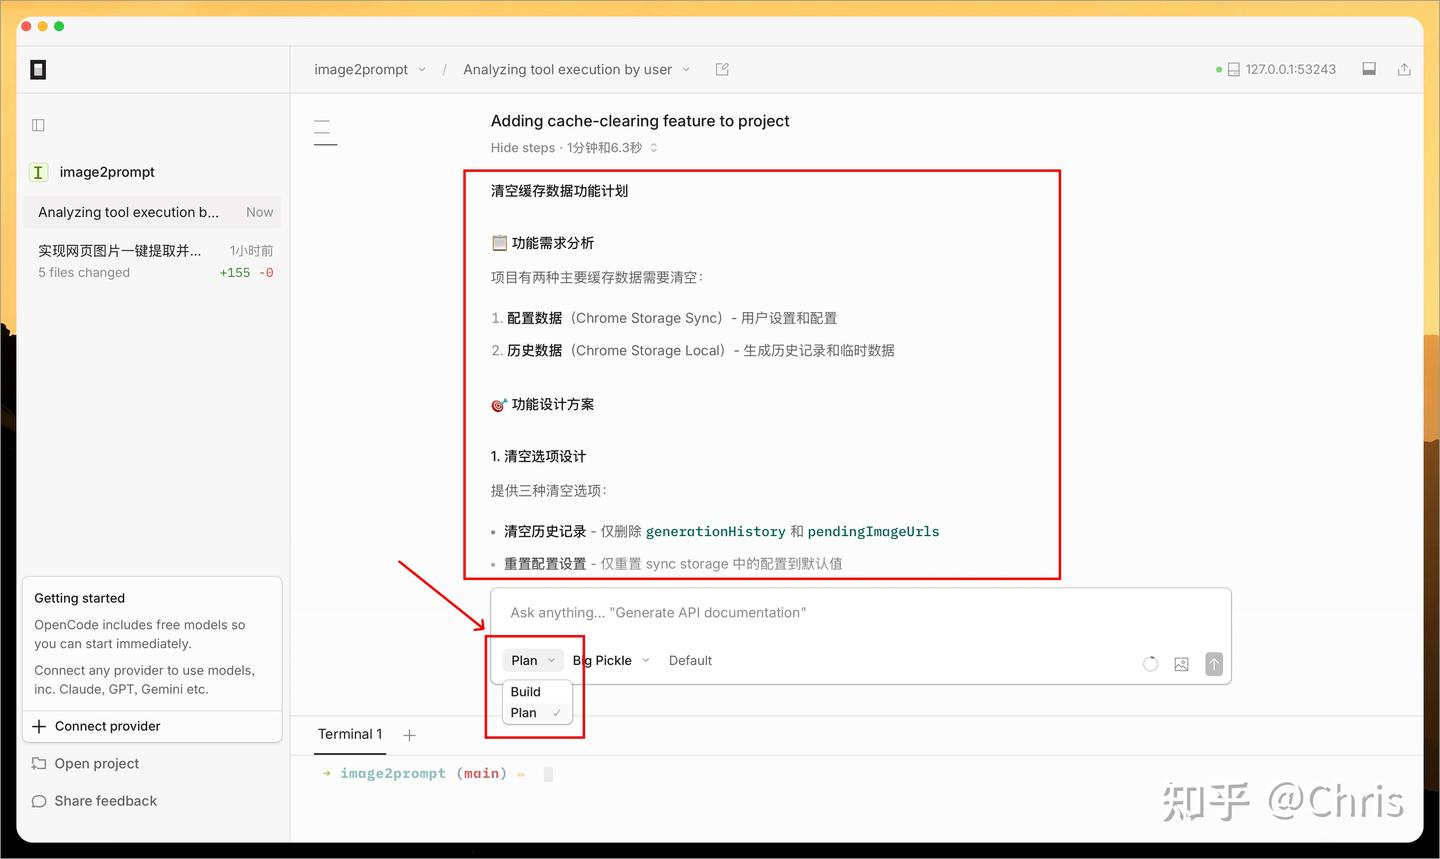Add a new terminal with the plus icon
The width and height of the screenshot is (1440, 859).
coord(409,735)
